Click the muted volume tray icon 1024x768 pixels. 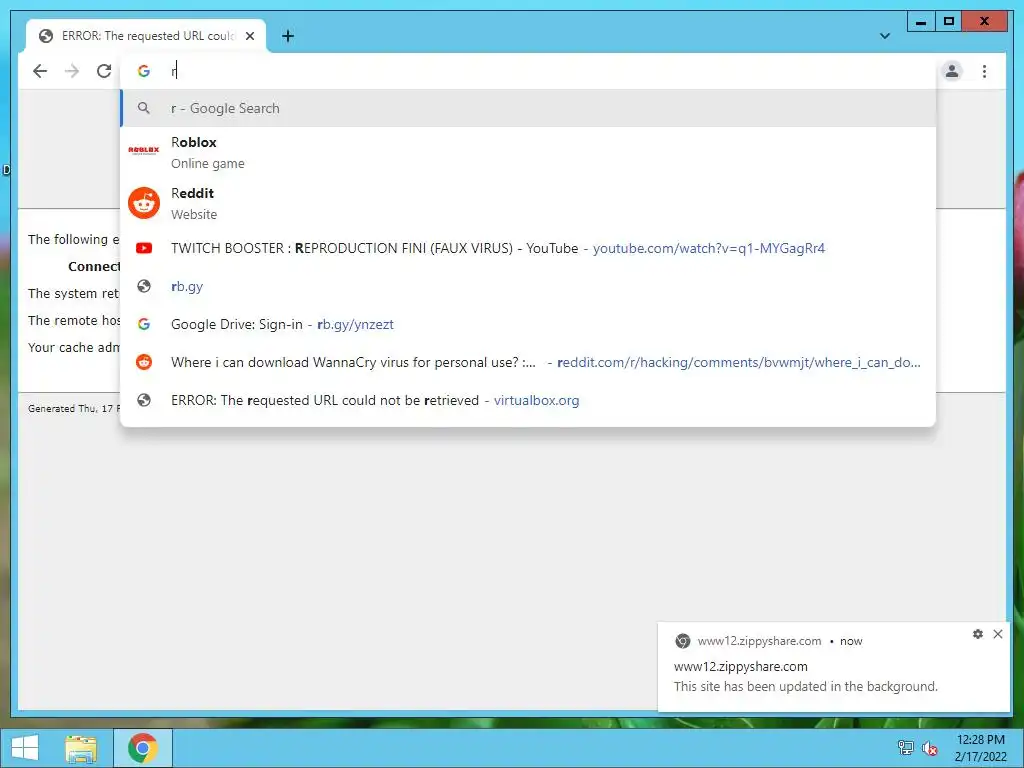(929, 748)
